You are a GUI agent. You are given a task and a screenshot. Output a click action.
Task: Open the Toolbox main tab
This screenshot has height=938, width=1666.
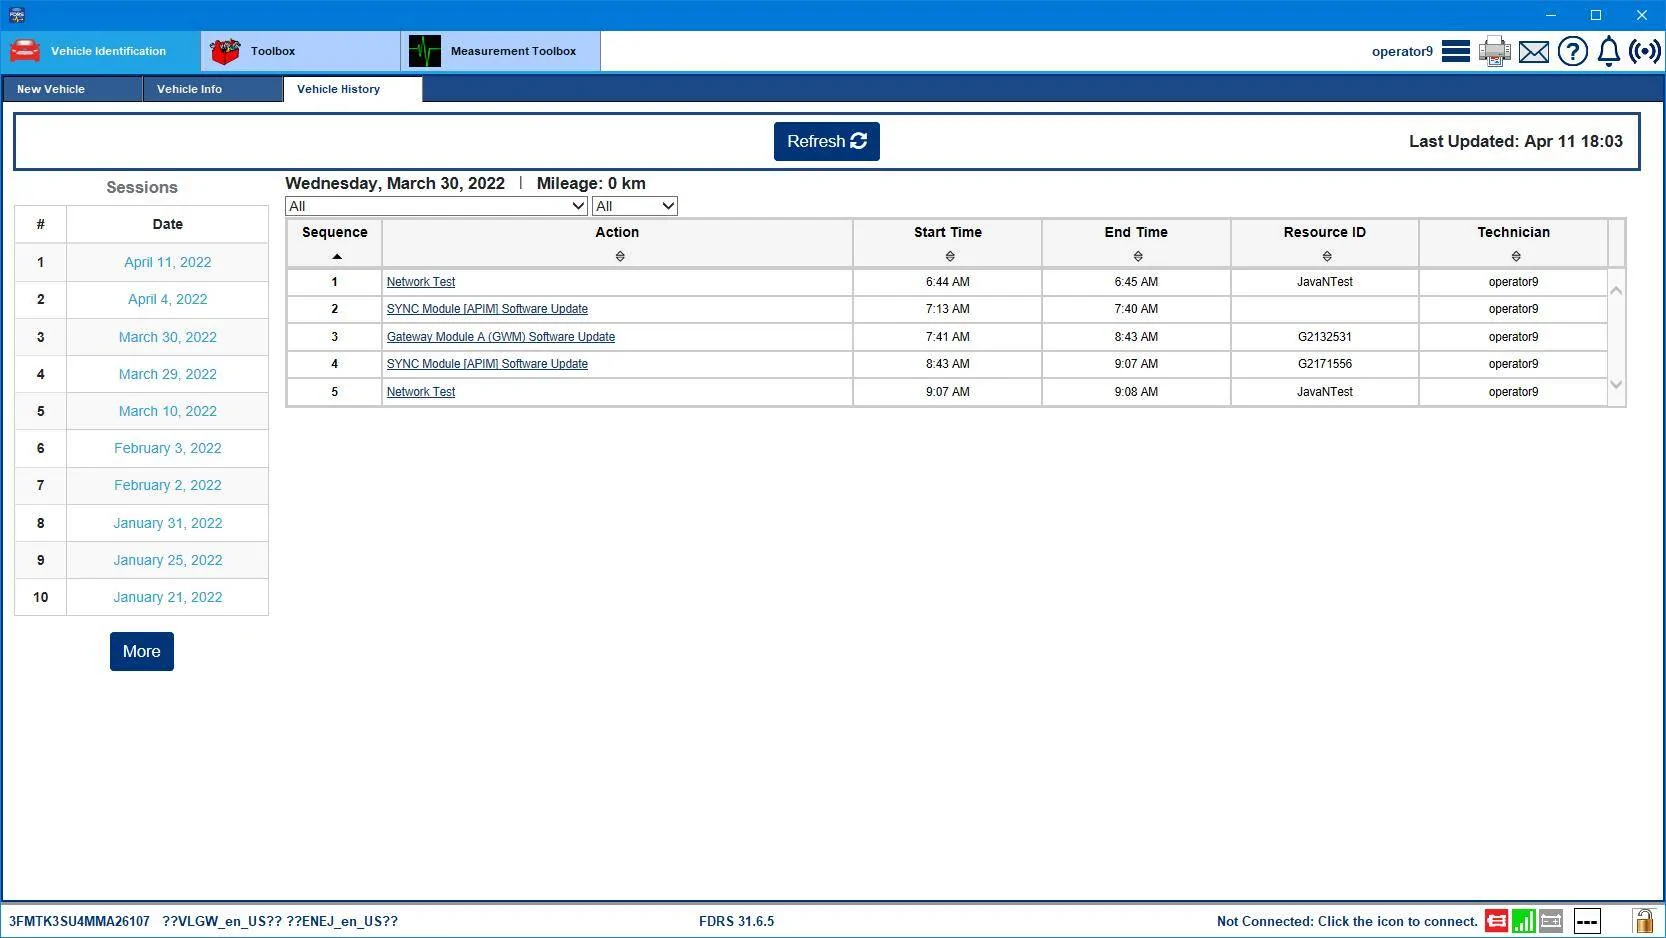click(x=301, y=51)
